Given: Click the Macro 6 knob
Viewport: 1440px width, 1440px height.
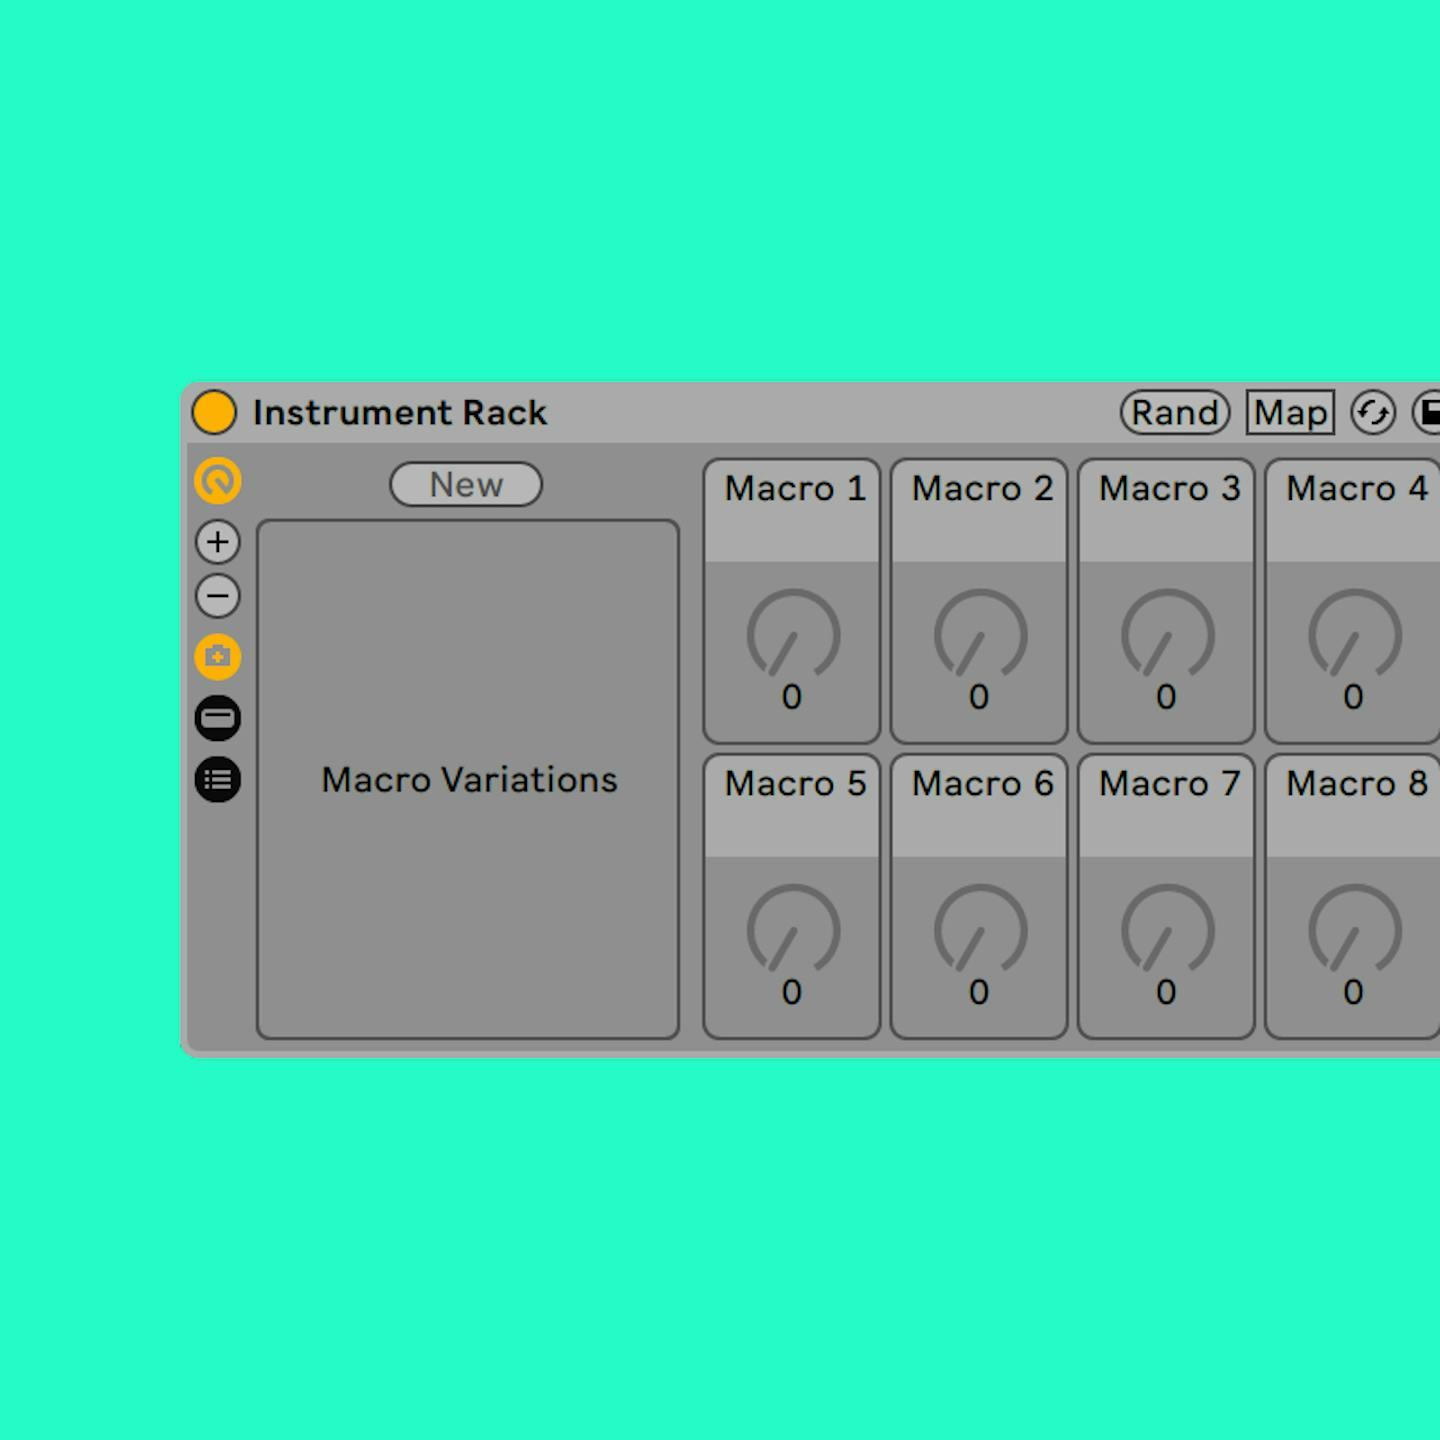Looking at the screenshot, I should 980,929.
